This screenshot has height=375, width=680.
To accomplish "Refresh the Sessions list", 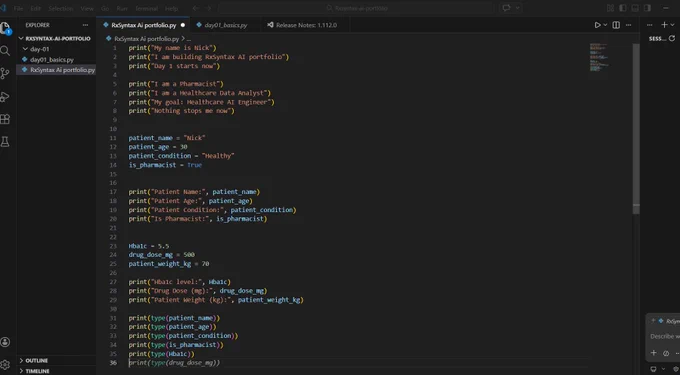I will coord(673,39).
